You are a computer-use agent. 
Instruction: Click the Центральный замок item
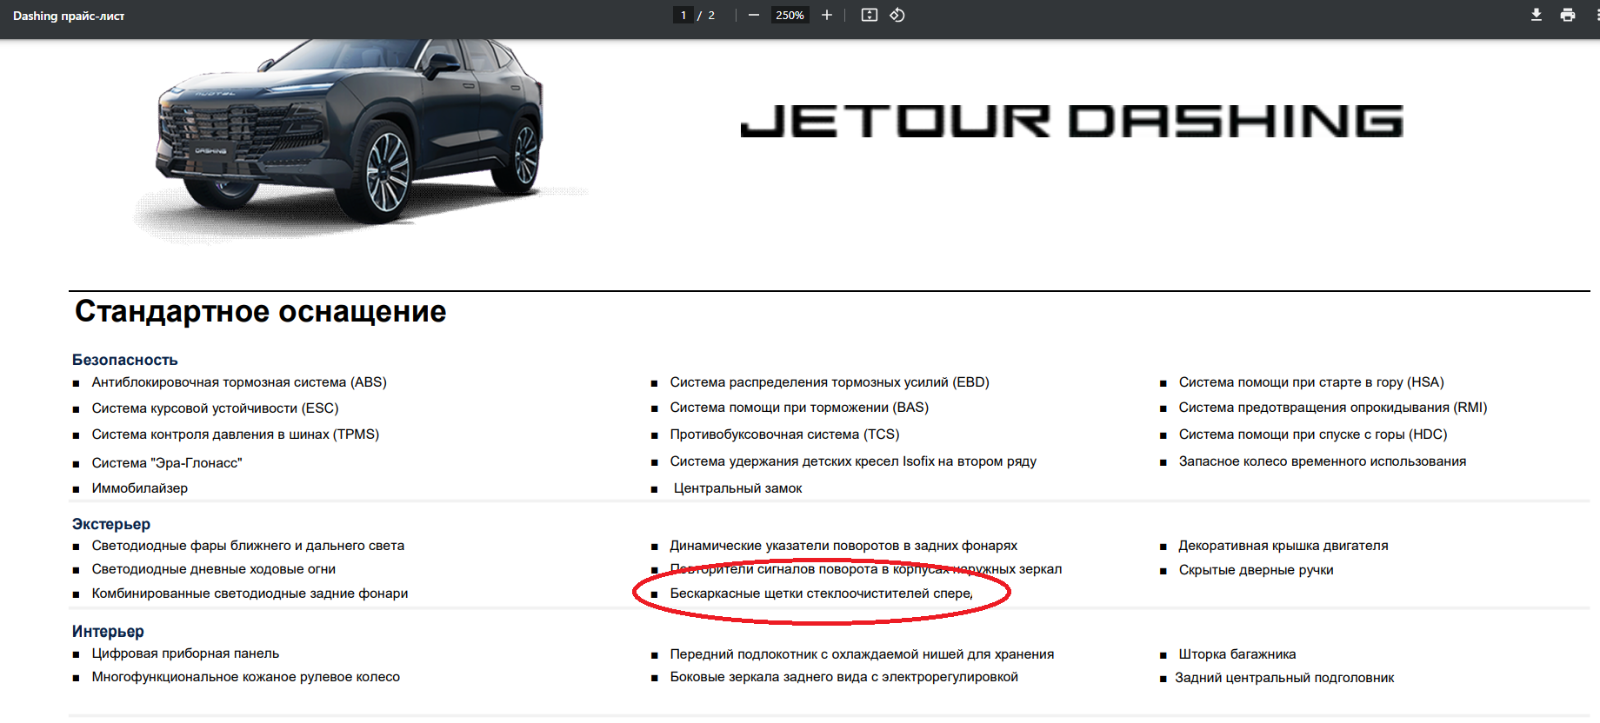click(738, 488)
